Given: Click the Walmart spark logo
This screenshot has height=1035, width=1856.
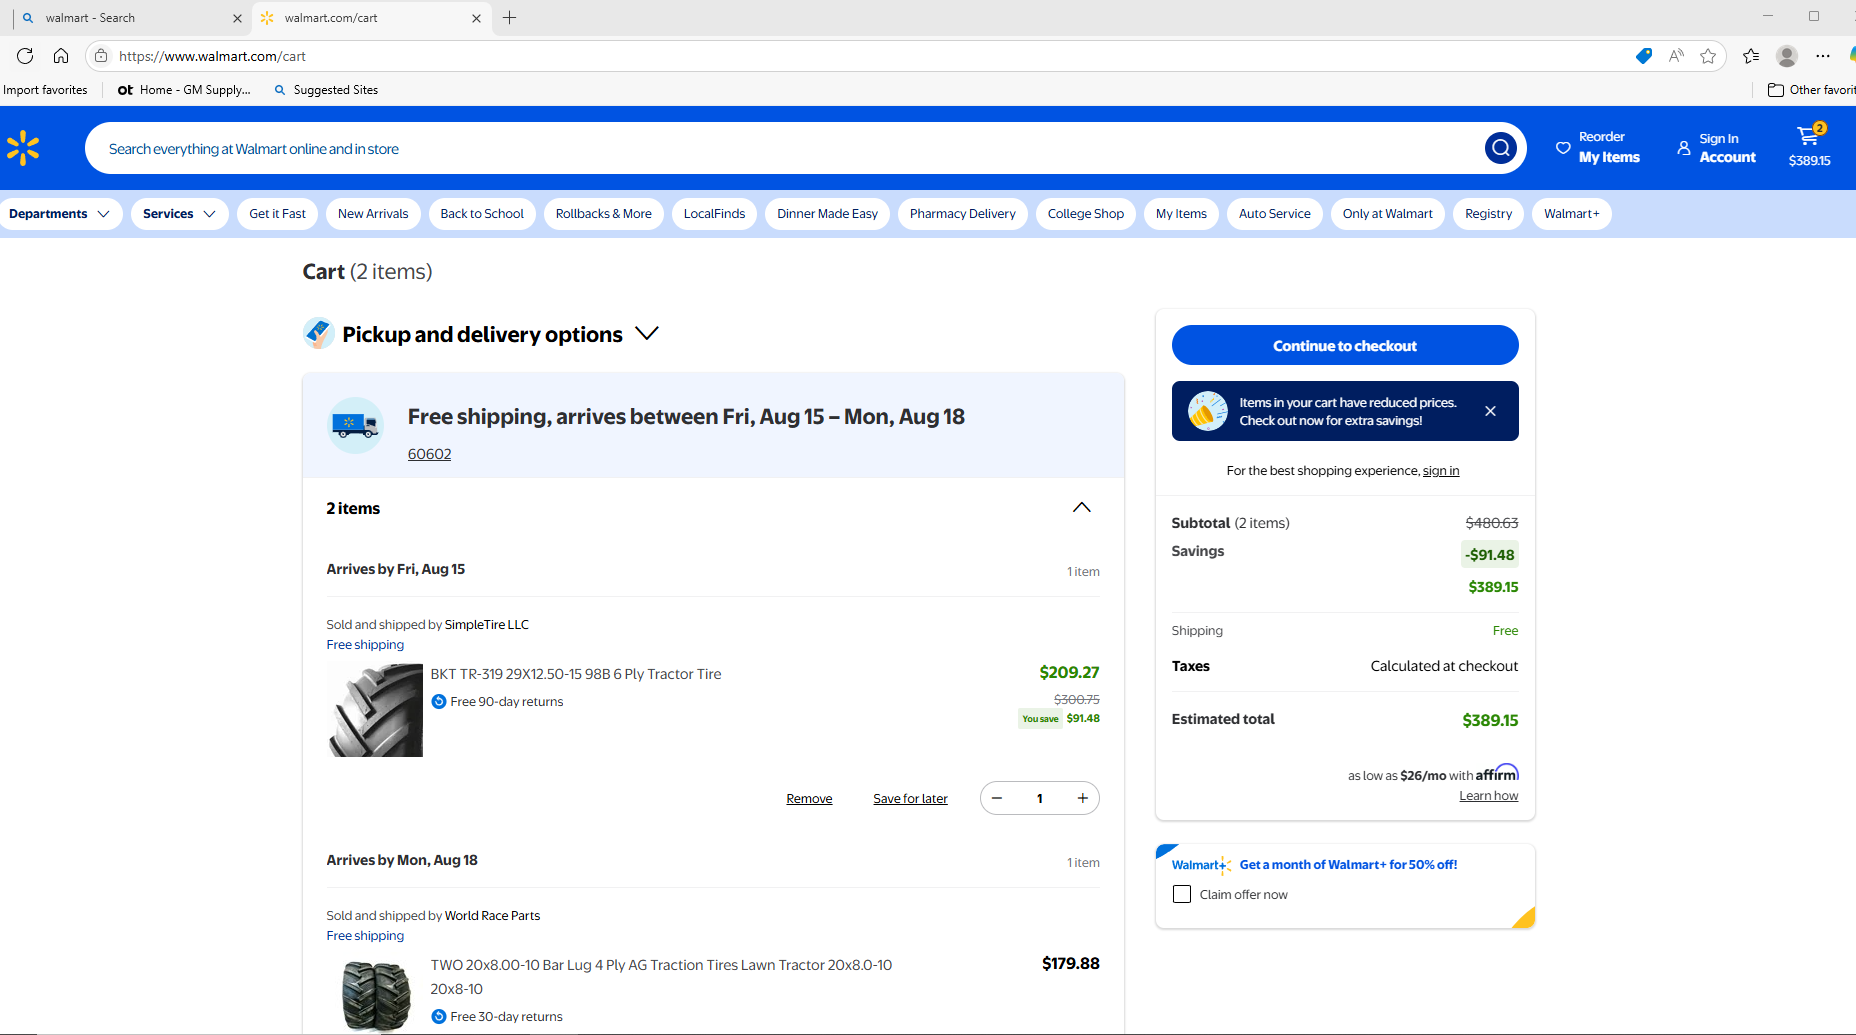Looking at the screenshot, I should click(x=23, y=148).
